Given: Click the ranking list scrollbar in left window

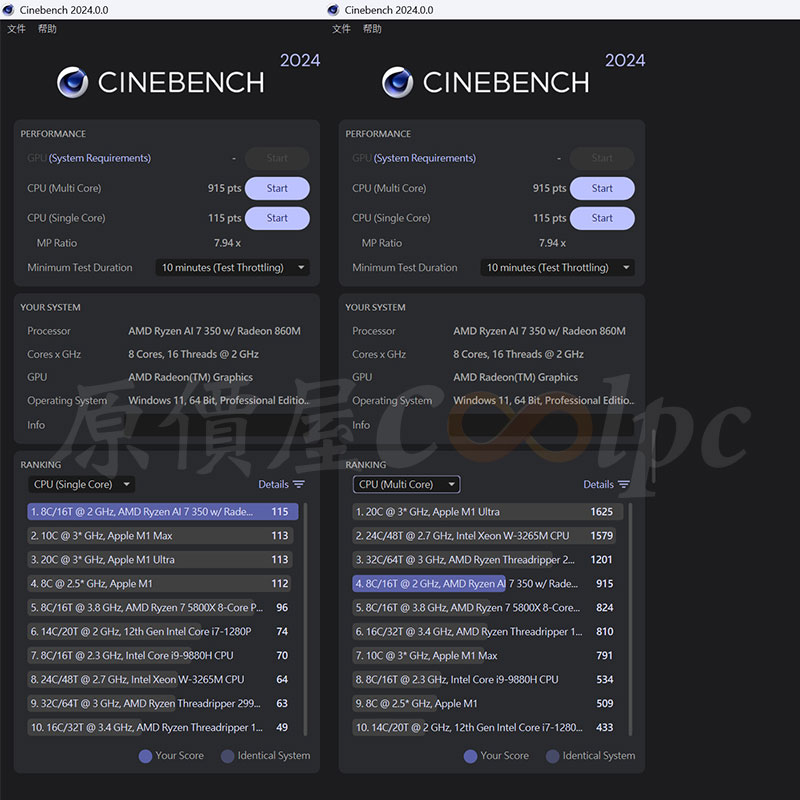Looking at the screenshot, I should click(x=305, y=619).
